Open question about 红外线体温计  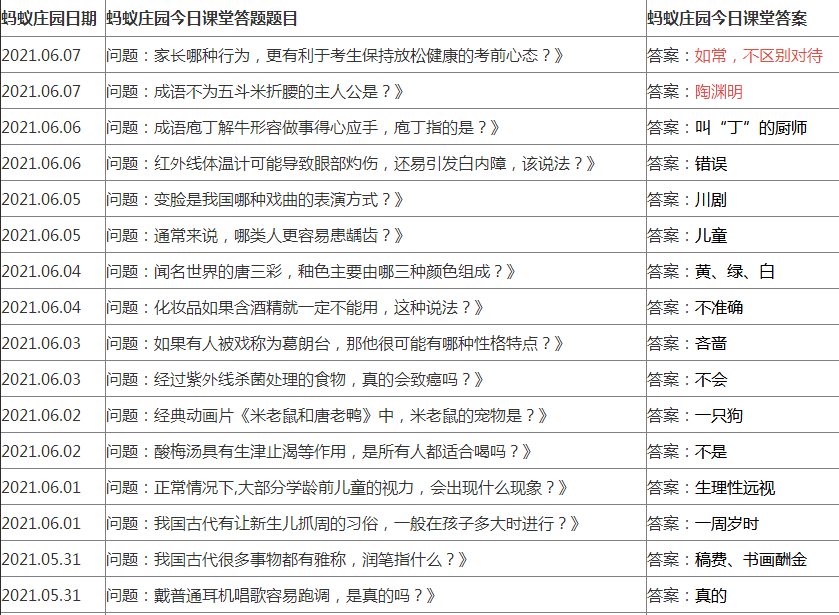pos(351,163)
